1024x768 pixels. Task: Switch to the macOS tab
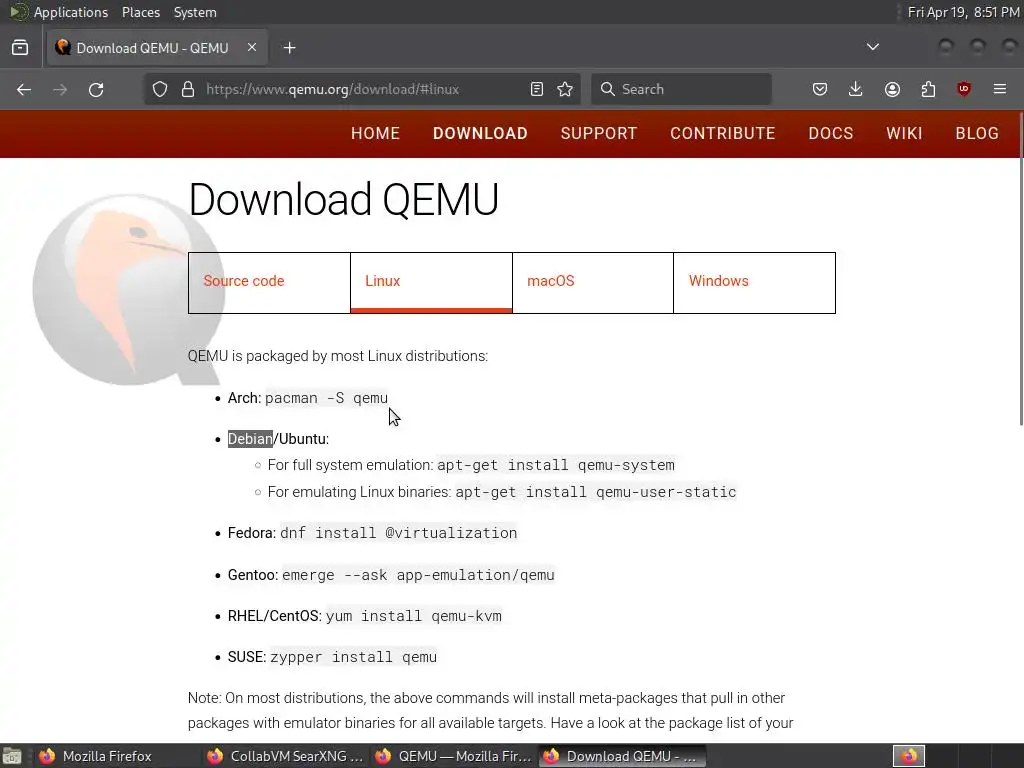tap(593, 283)
